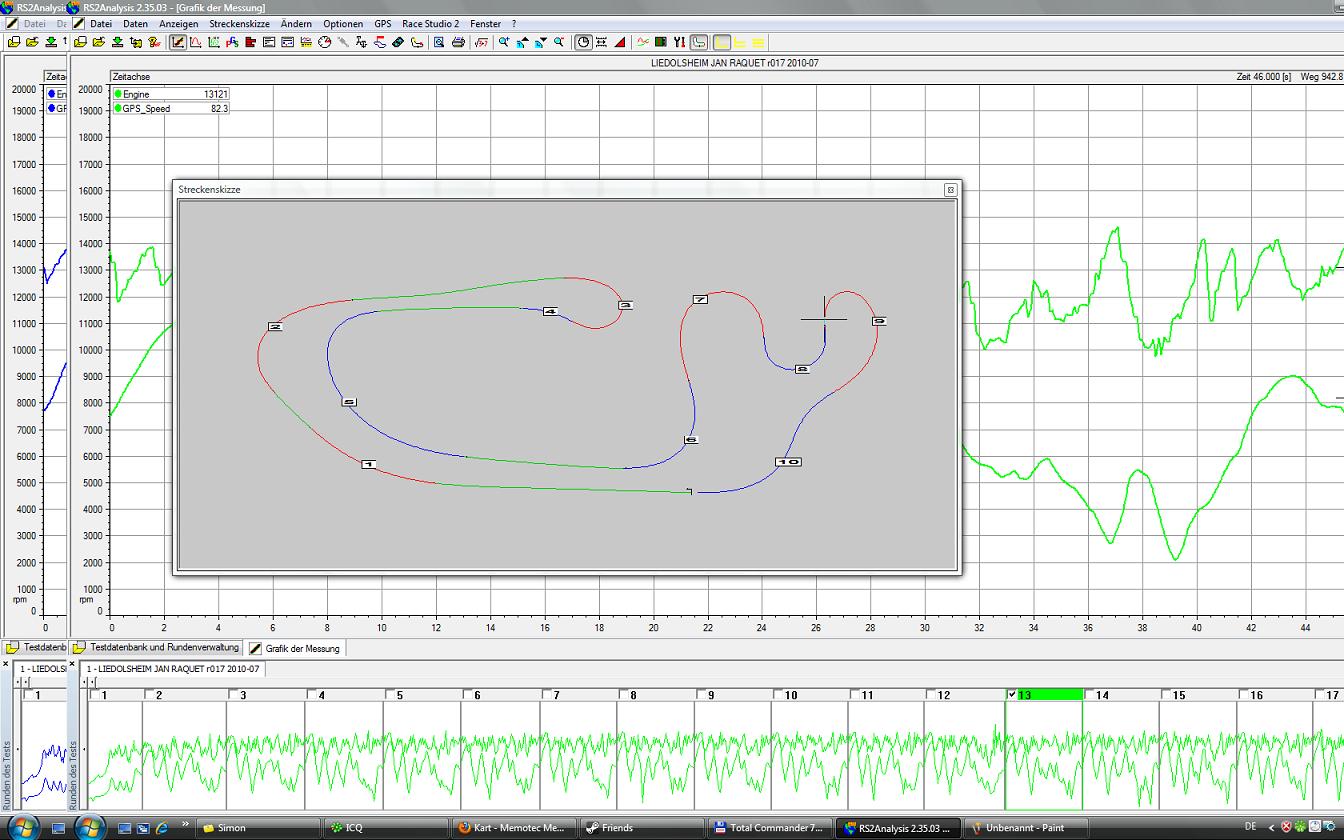Open the Anzeigen menu

point(179,23)
